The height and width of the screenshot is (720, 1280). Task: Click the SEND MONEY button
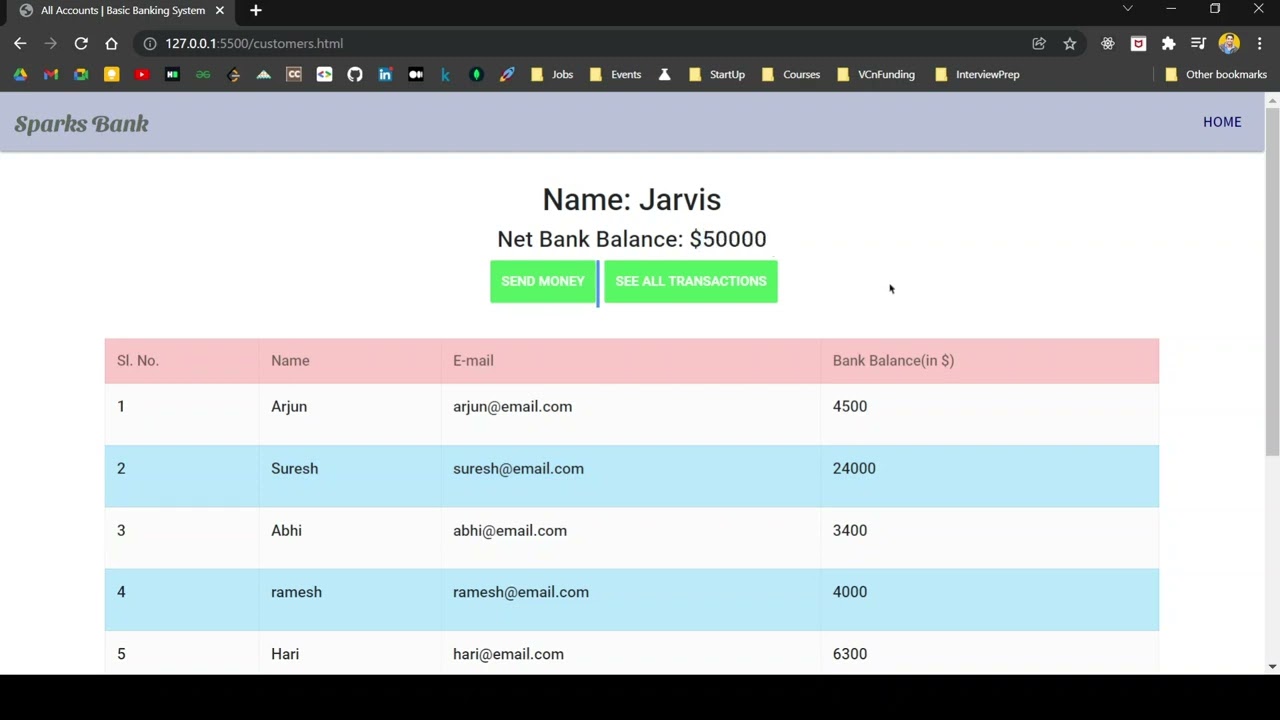[x=543, y=281]
